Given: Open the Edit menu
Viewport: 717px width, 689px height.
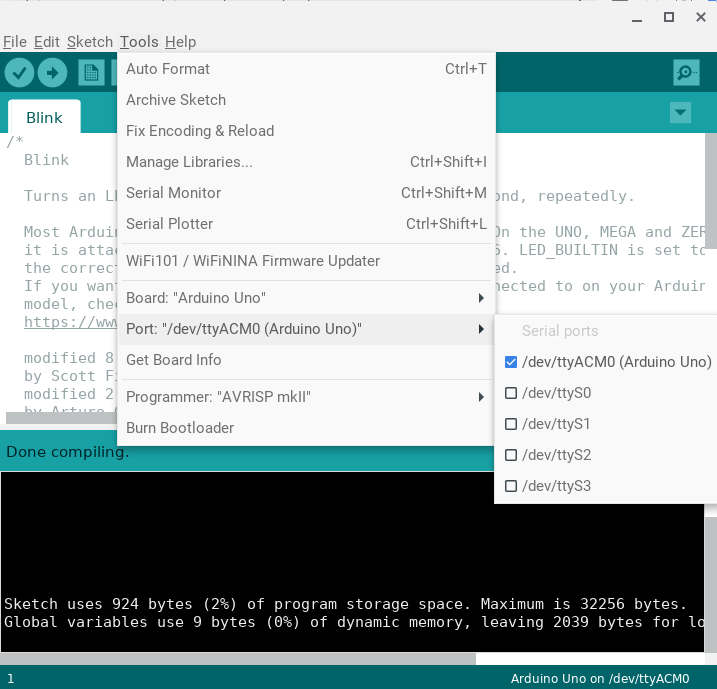Looking at the screenshot, I should 46,42.
